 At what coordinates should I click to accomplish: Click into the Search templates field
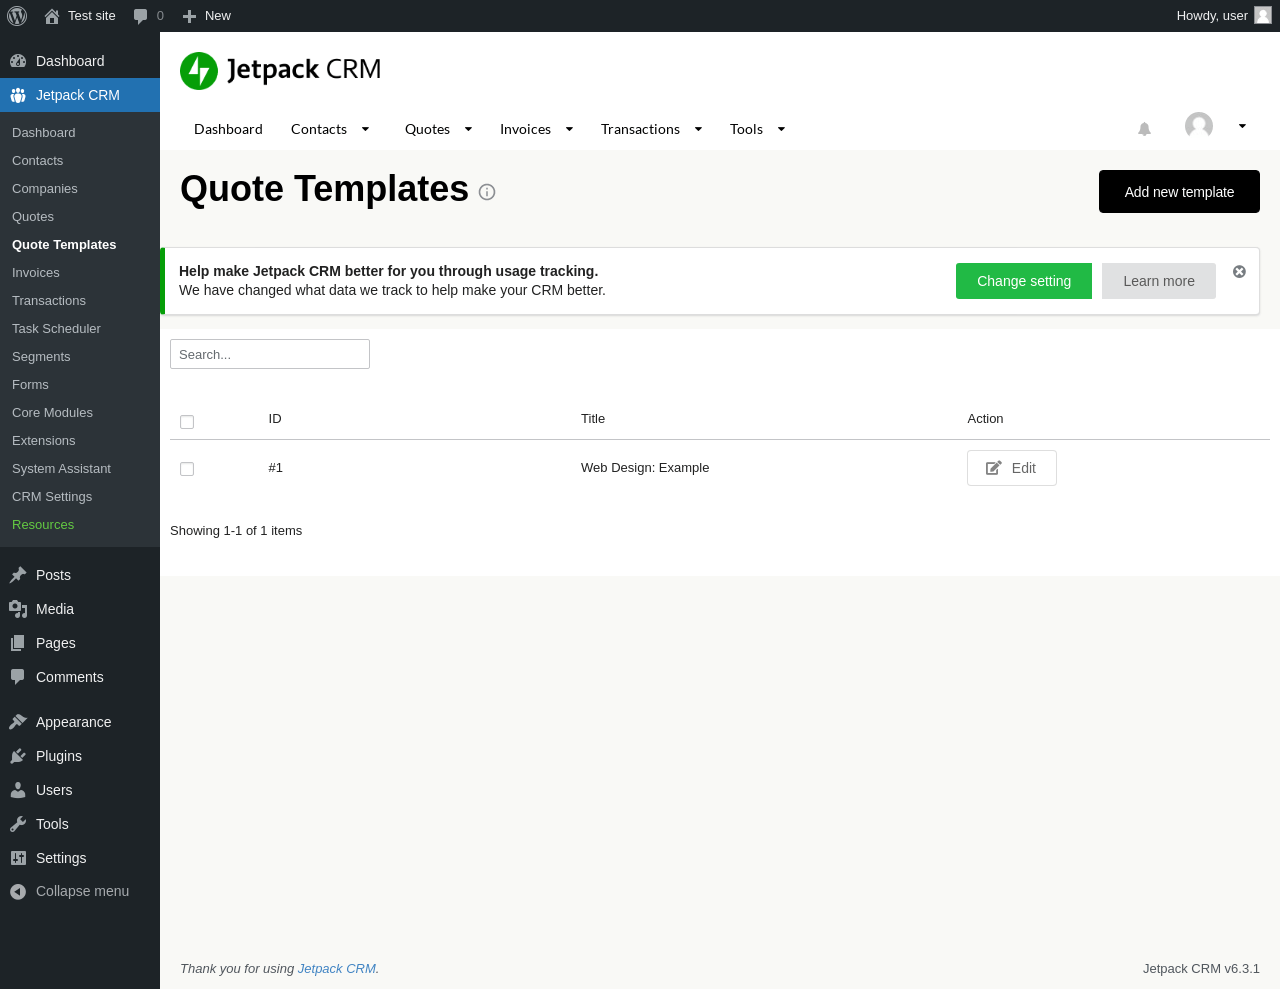click(270, 354)
